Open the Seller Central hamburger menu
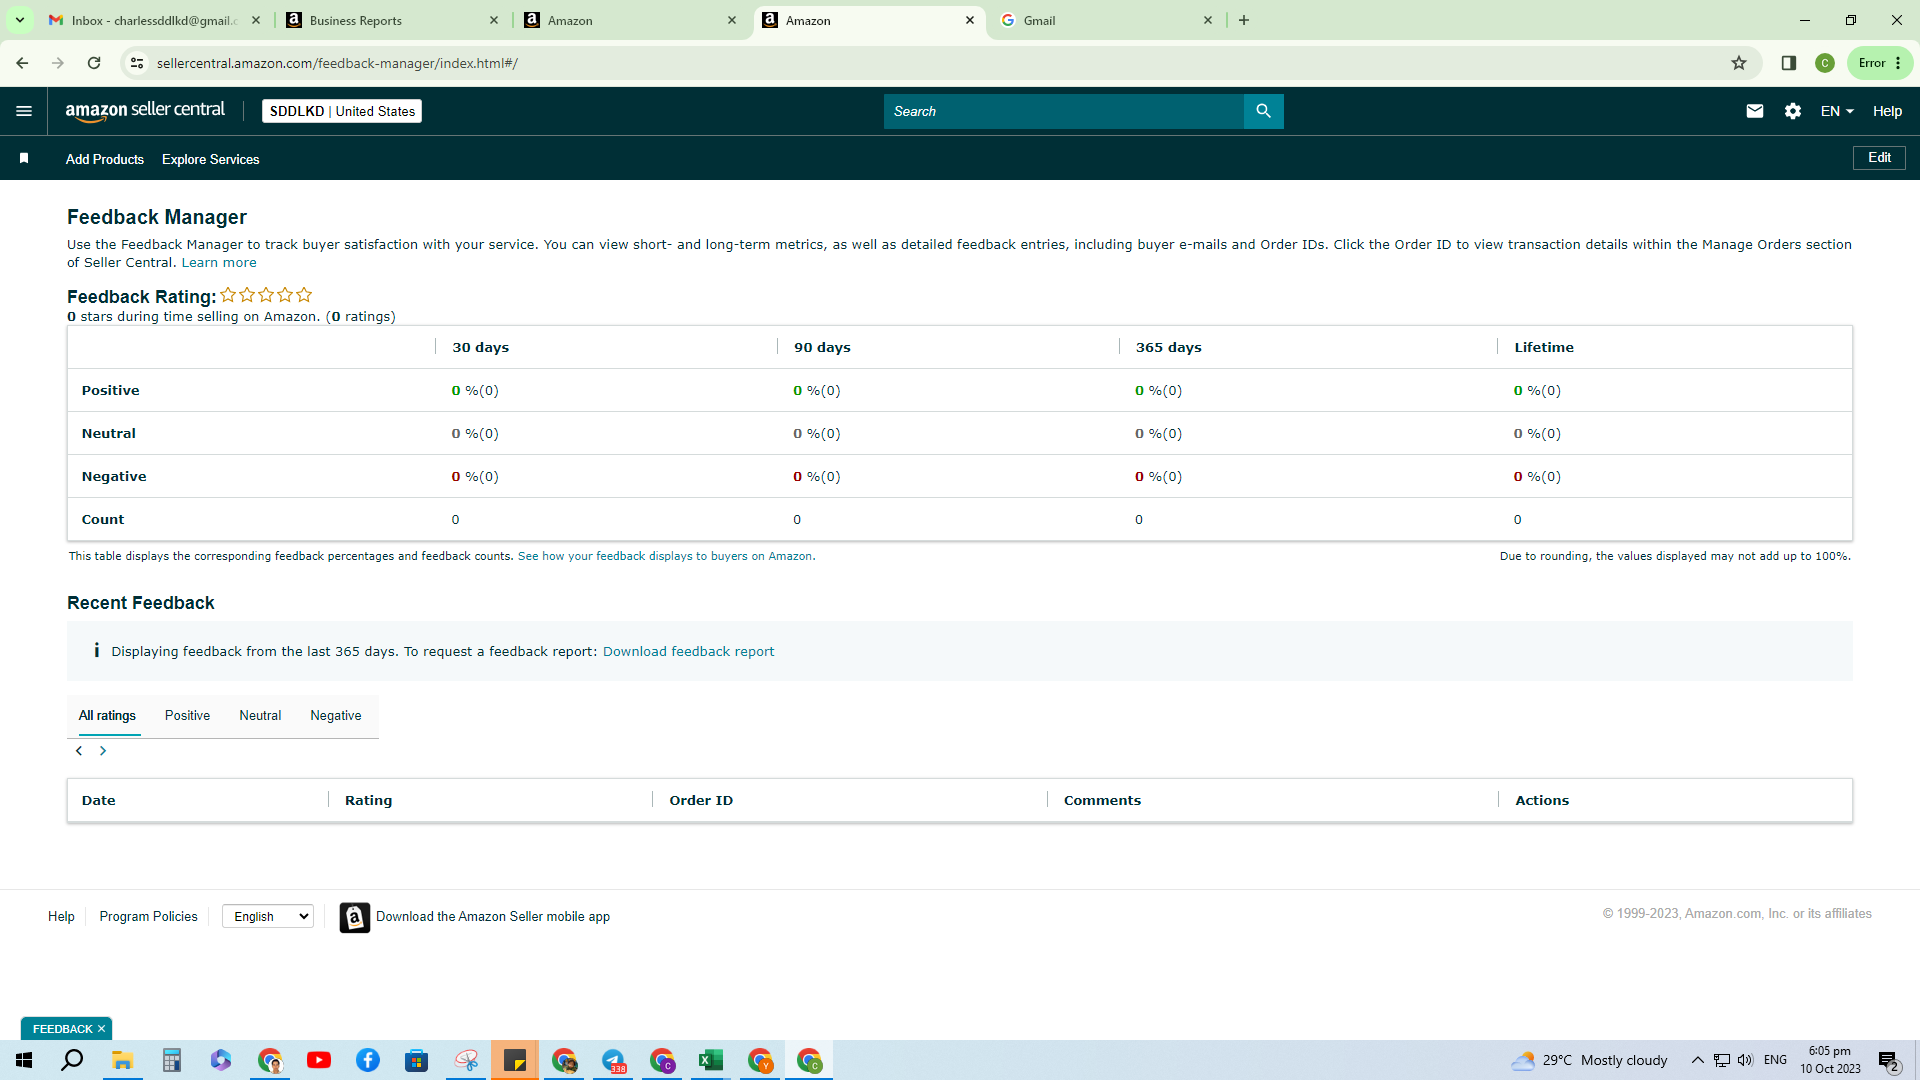Viewport: 1920px width, 1080px height. point(24,111)
